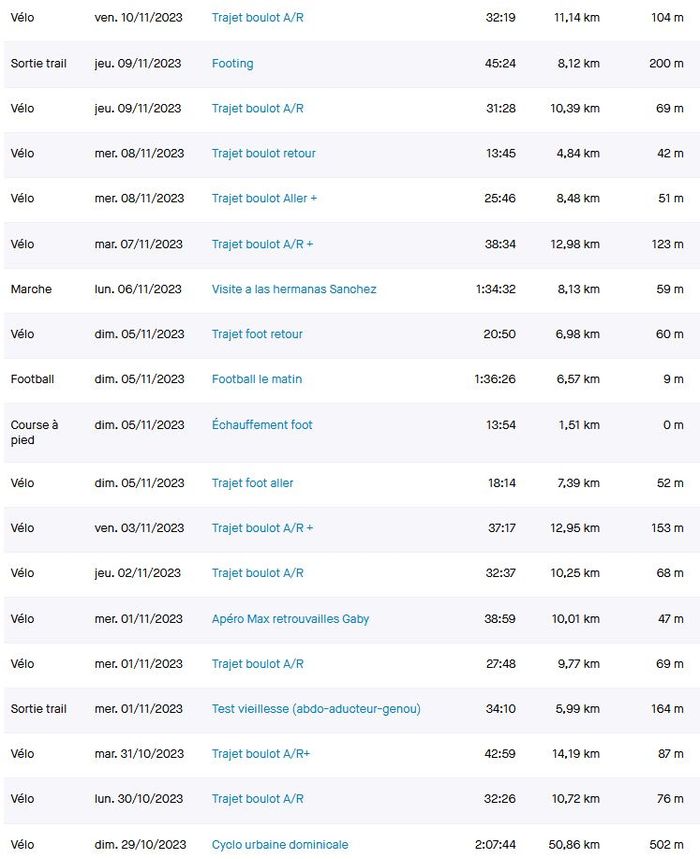
Task: Click the 50,86 km distance cell
Action: coord(575,845)
